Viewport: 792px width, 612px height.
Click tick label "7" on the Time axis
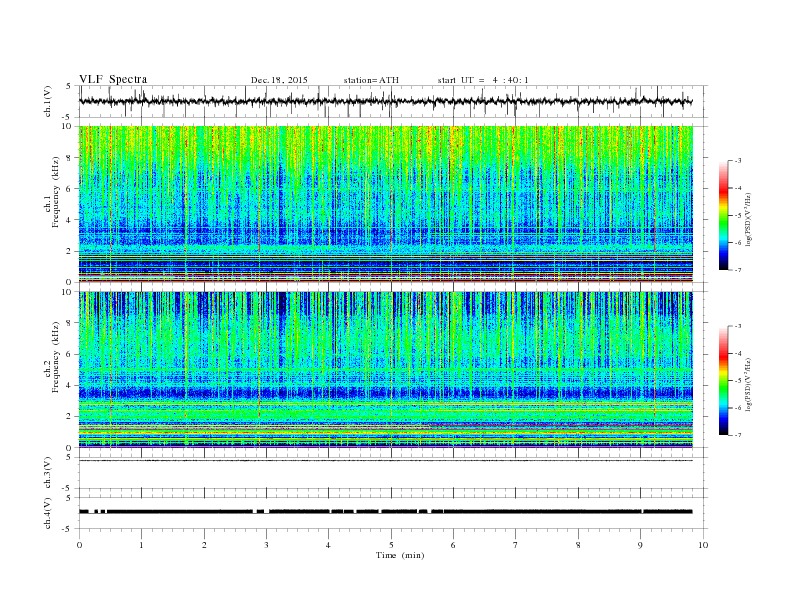(x=515, y=545)
